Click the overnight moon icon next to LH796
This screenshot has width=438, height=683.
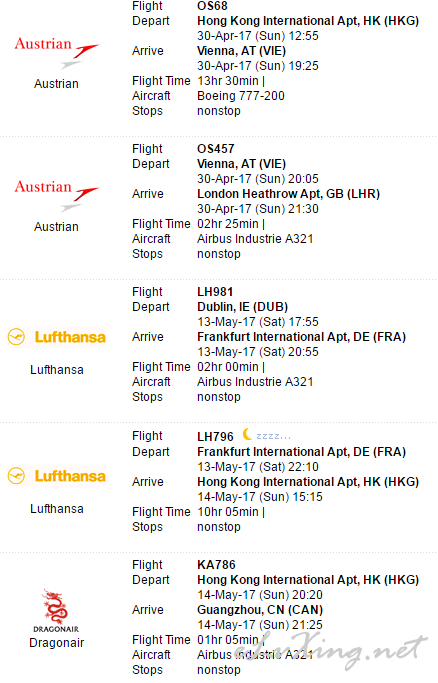pyautogui.click(x=247, y=434)
